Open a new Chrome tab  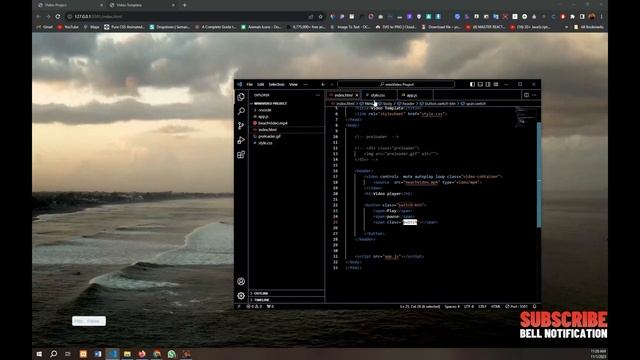click(x=184, y=5)
